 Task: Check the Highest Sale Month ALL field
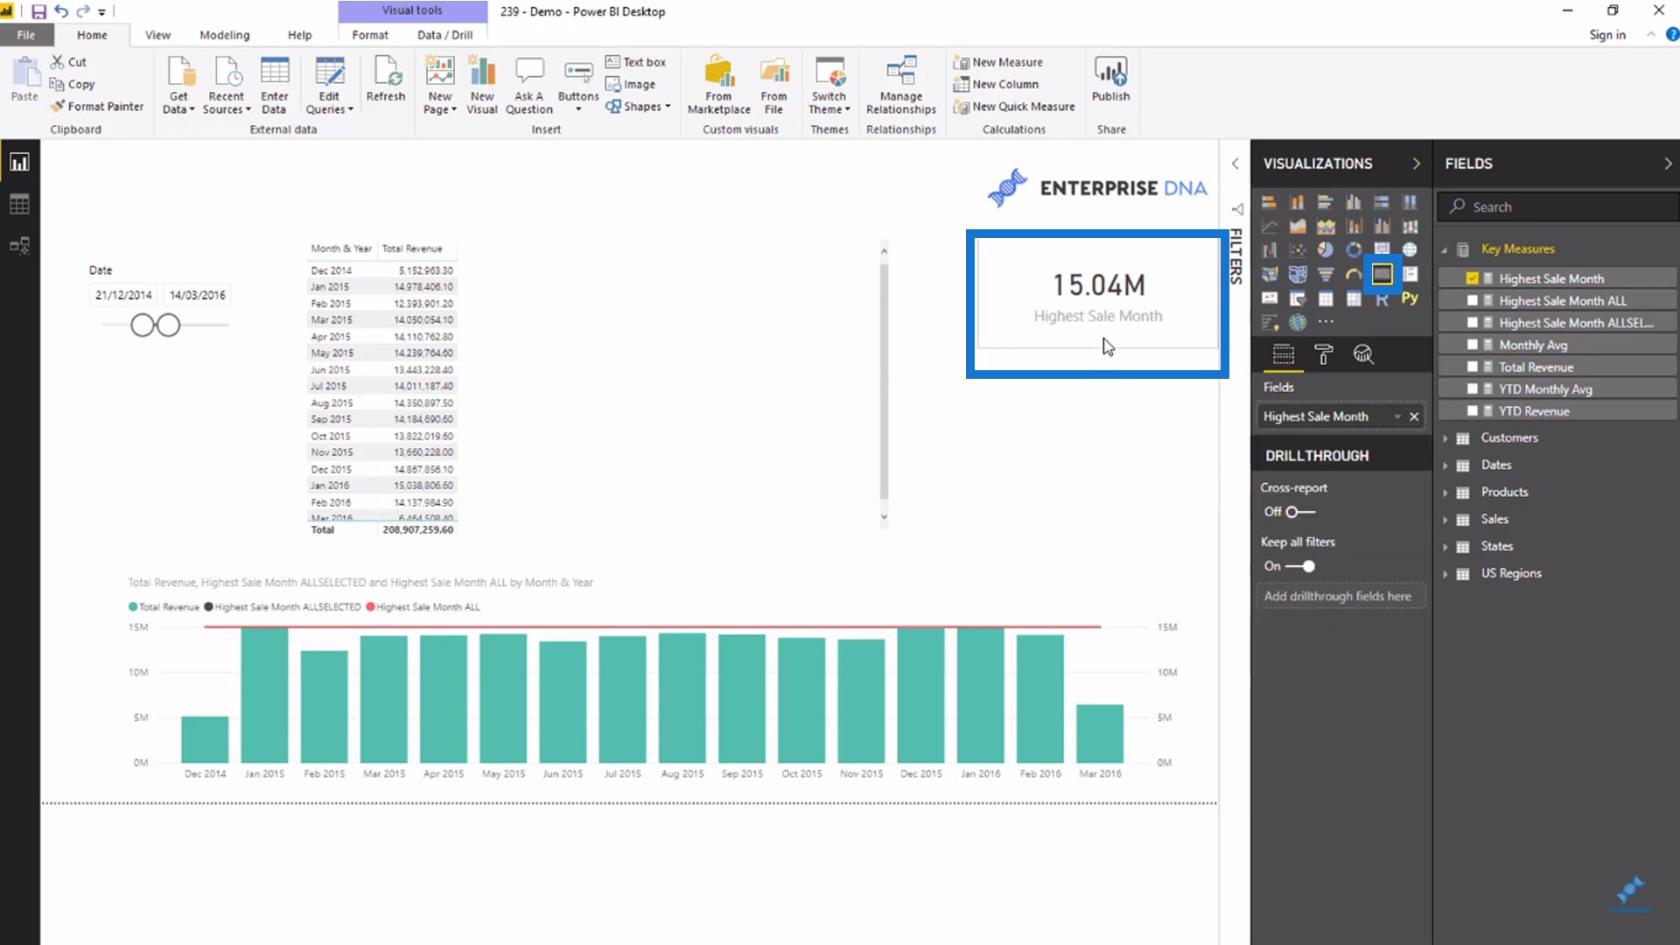click(x=1472, y=301)
